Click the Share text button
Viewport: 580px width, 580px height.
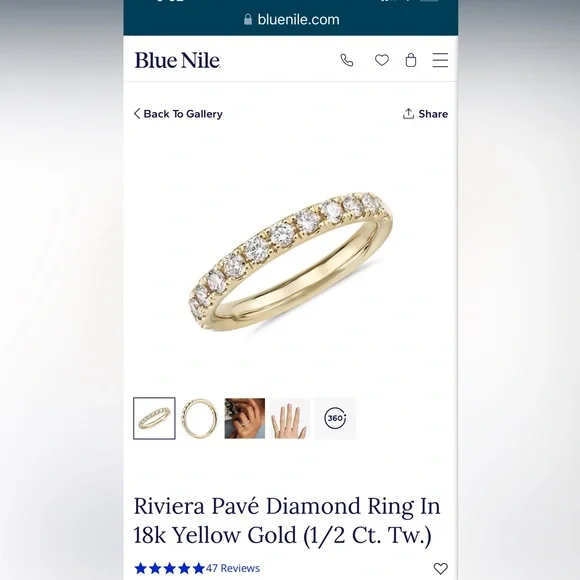click(433, 114)
